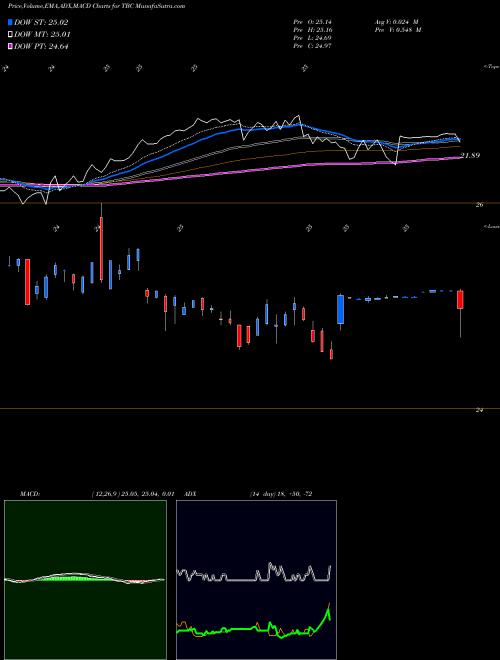The image size is (500, 660).
Task: Click the blue DOW ST legend swatch
Action: (10, 22)
